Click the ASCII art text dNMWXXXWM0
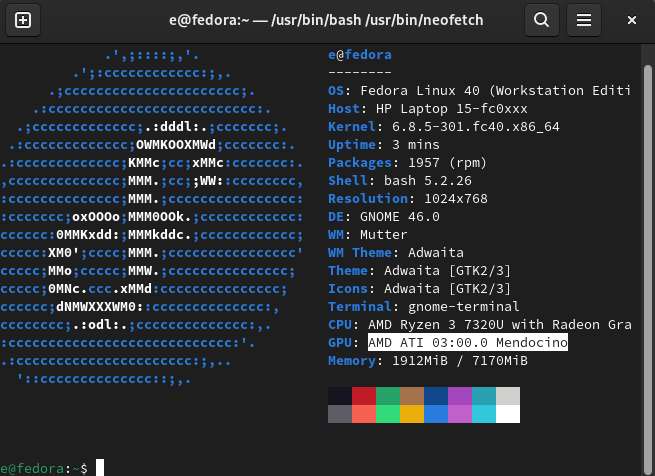The height and width of the screenshot is (476, 655). 96,306
